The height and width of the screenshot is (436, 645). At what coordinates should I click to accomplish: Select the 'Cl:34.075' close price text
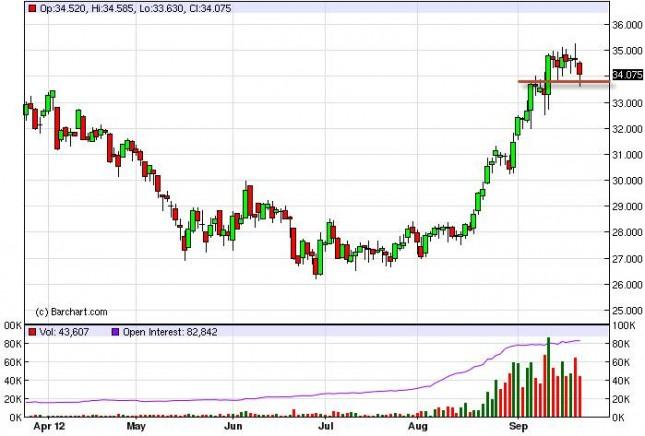210,8
